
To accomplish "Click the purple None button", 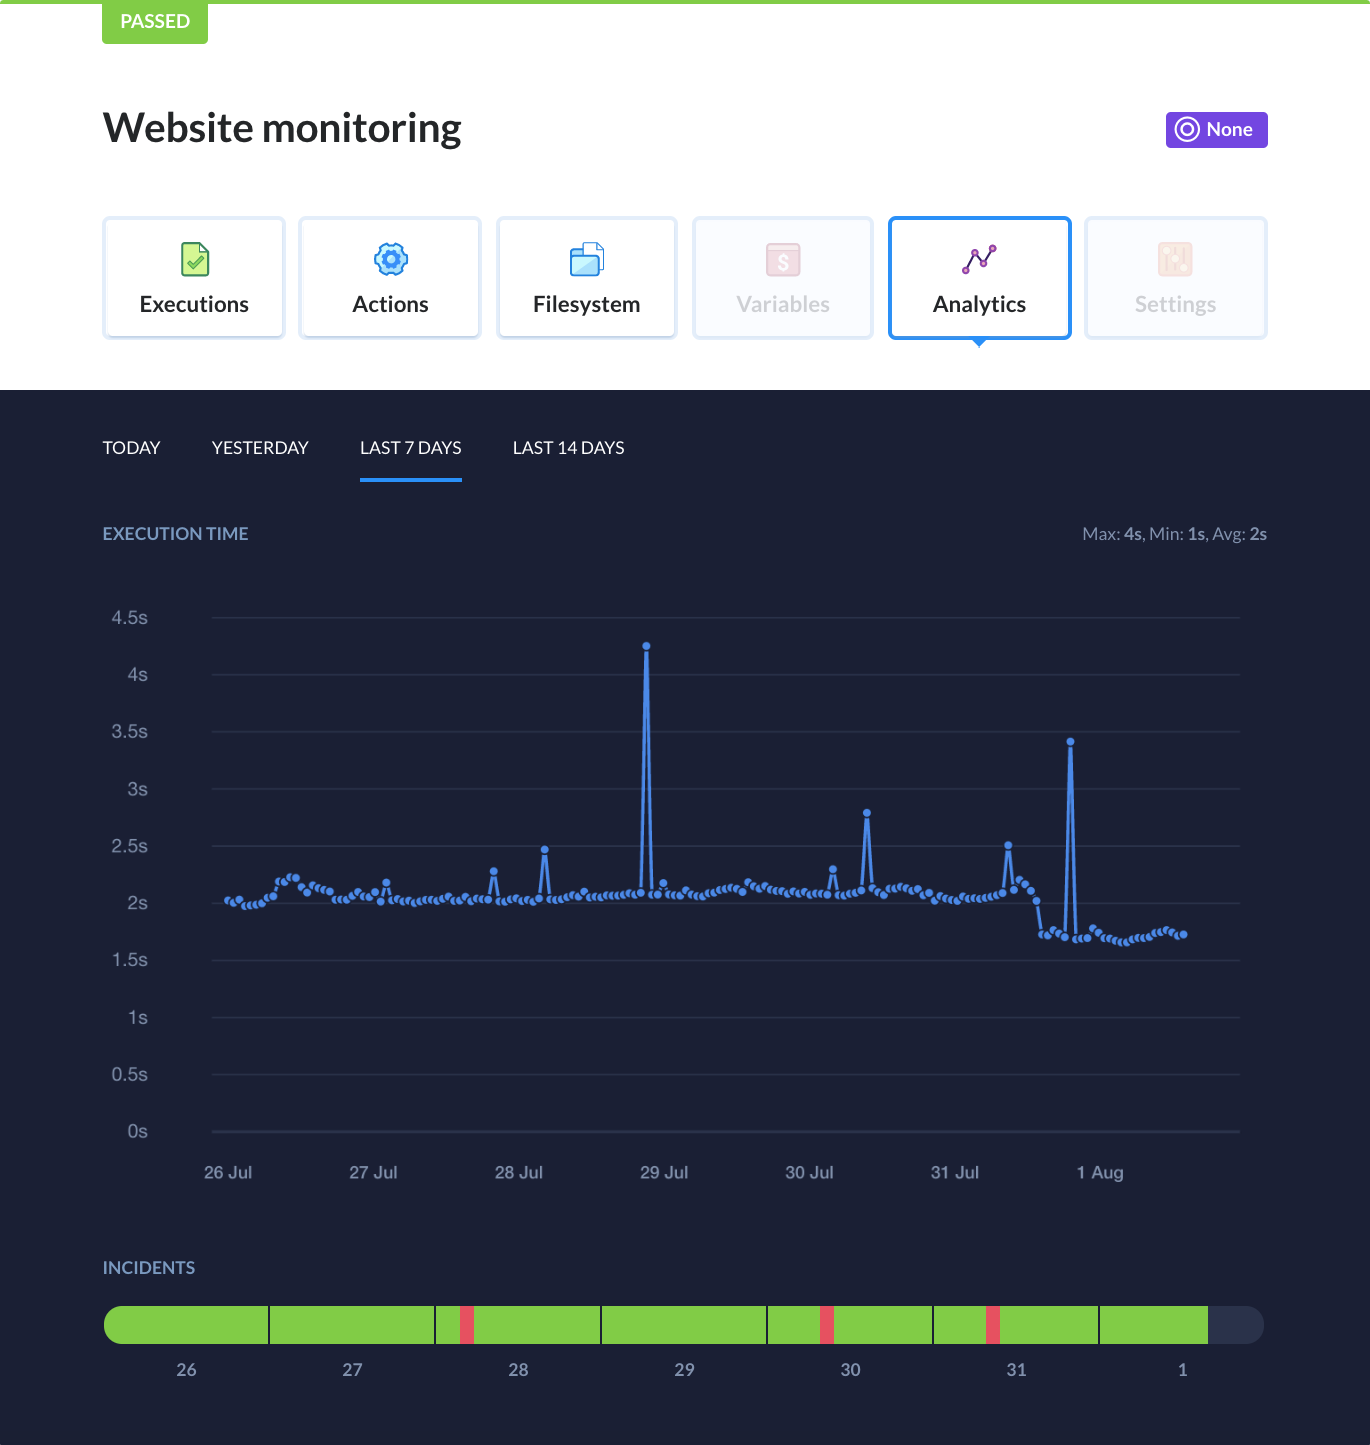I will (x=1216, y=130).
